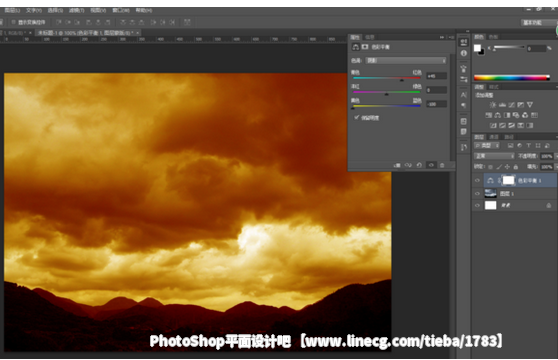Open the Tone dropdown in Color Balance

(406, 61)
